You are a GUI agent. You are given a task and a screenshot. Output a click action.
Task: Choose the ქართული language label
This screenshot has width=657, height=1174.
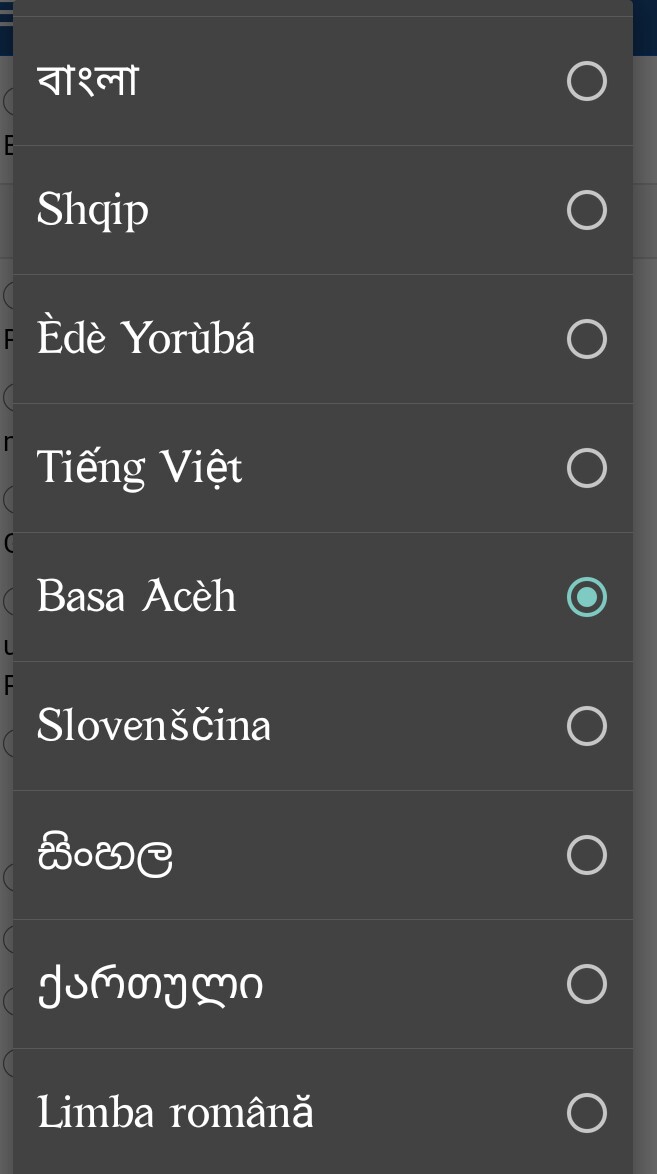[x=150, y=984]
